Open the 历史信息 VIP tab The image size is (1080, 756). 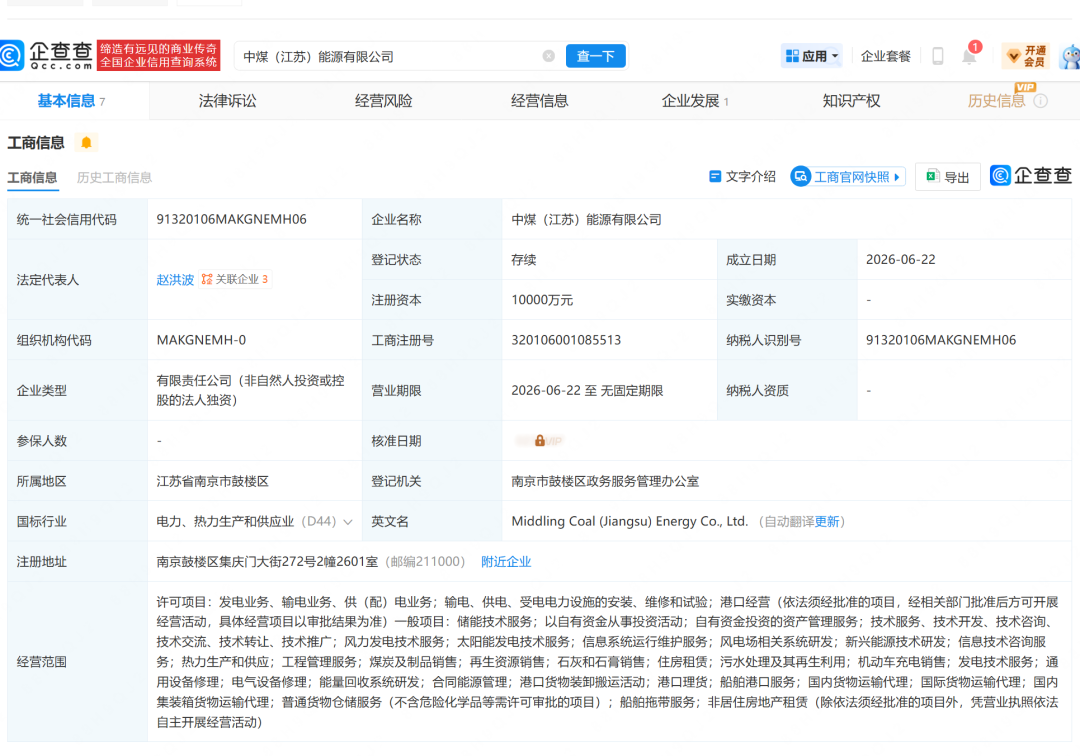996,101
